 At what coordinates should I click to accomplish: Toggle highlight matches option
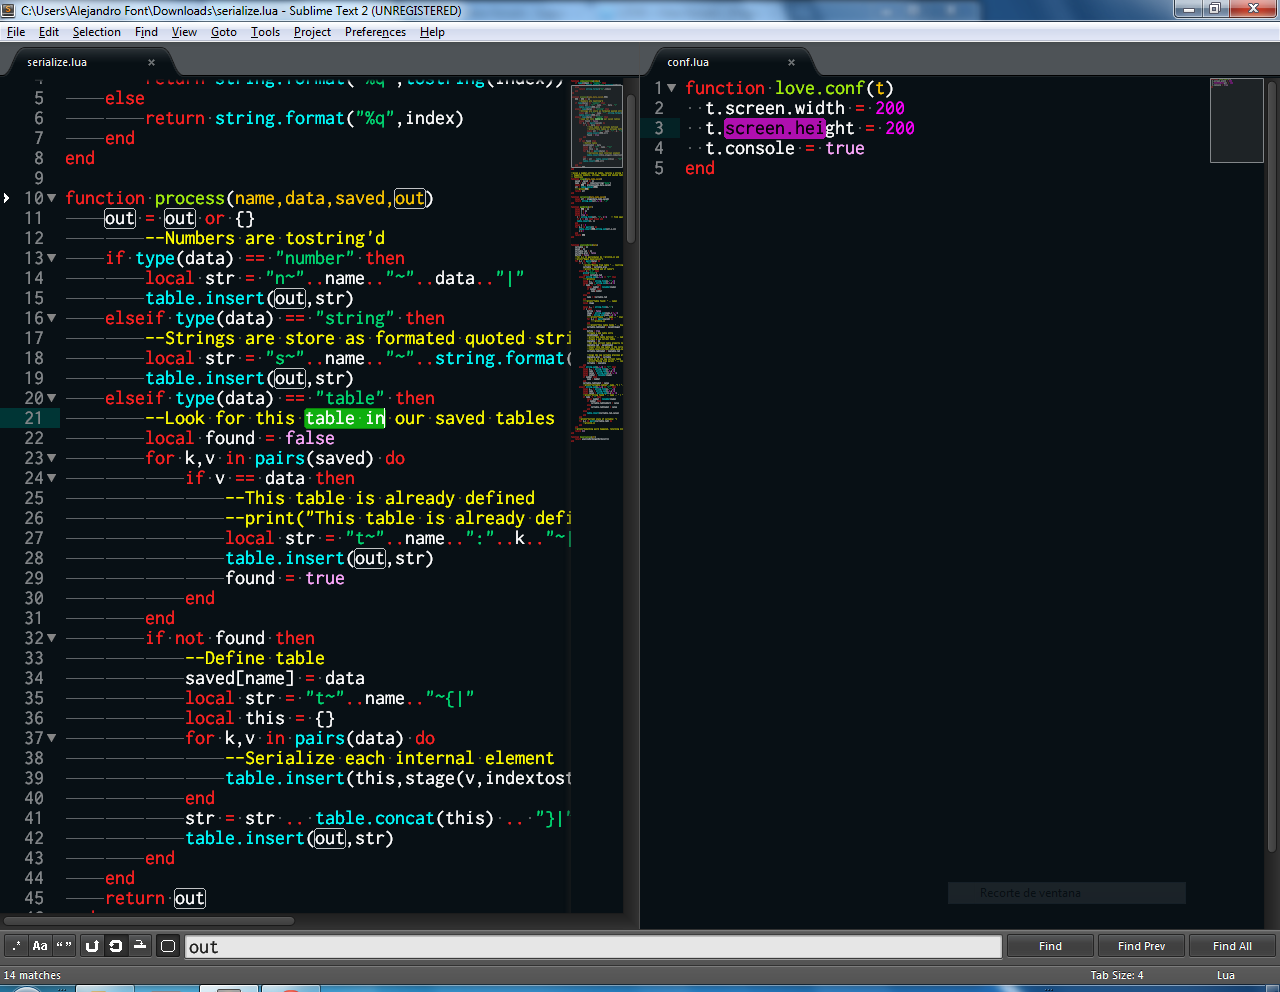[x=168, y=946]
